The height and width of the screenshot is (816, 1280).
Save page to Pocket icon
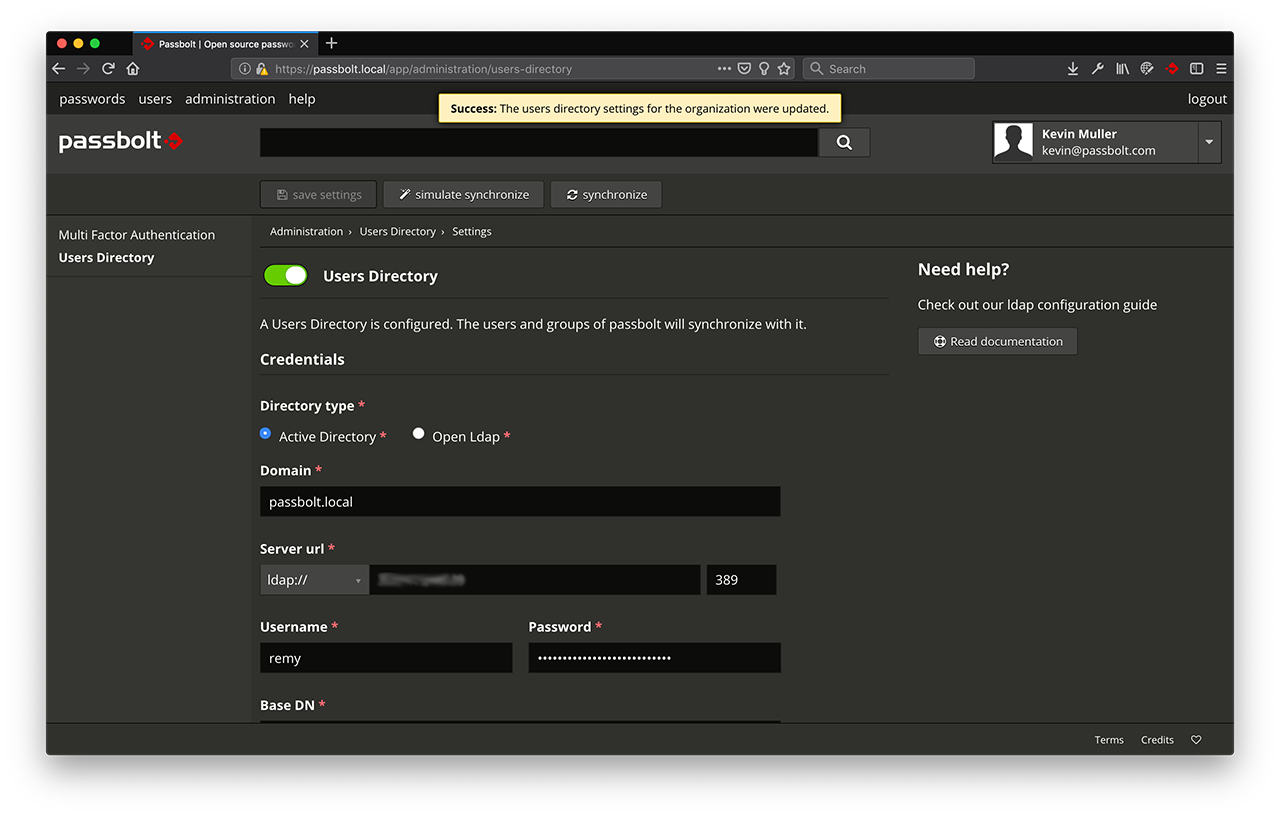[x=744, y=69]
